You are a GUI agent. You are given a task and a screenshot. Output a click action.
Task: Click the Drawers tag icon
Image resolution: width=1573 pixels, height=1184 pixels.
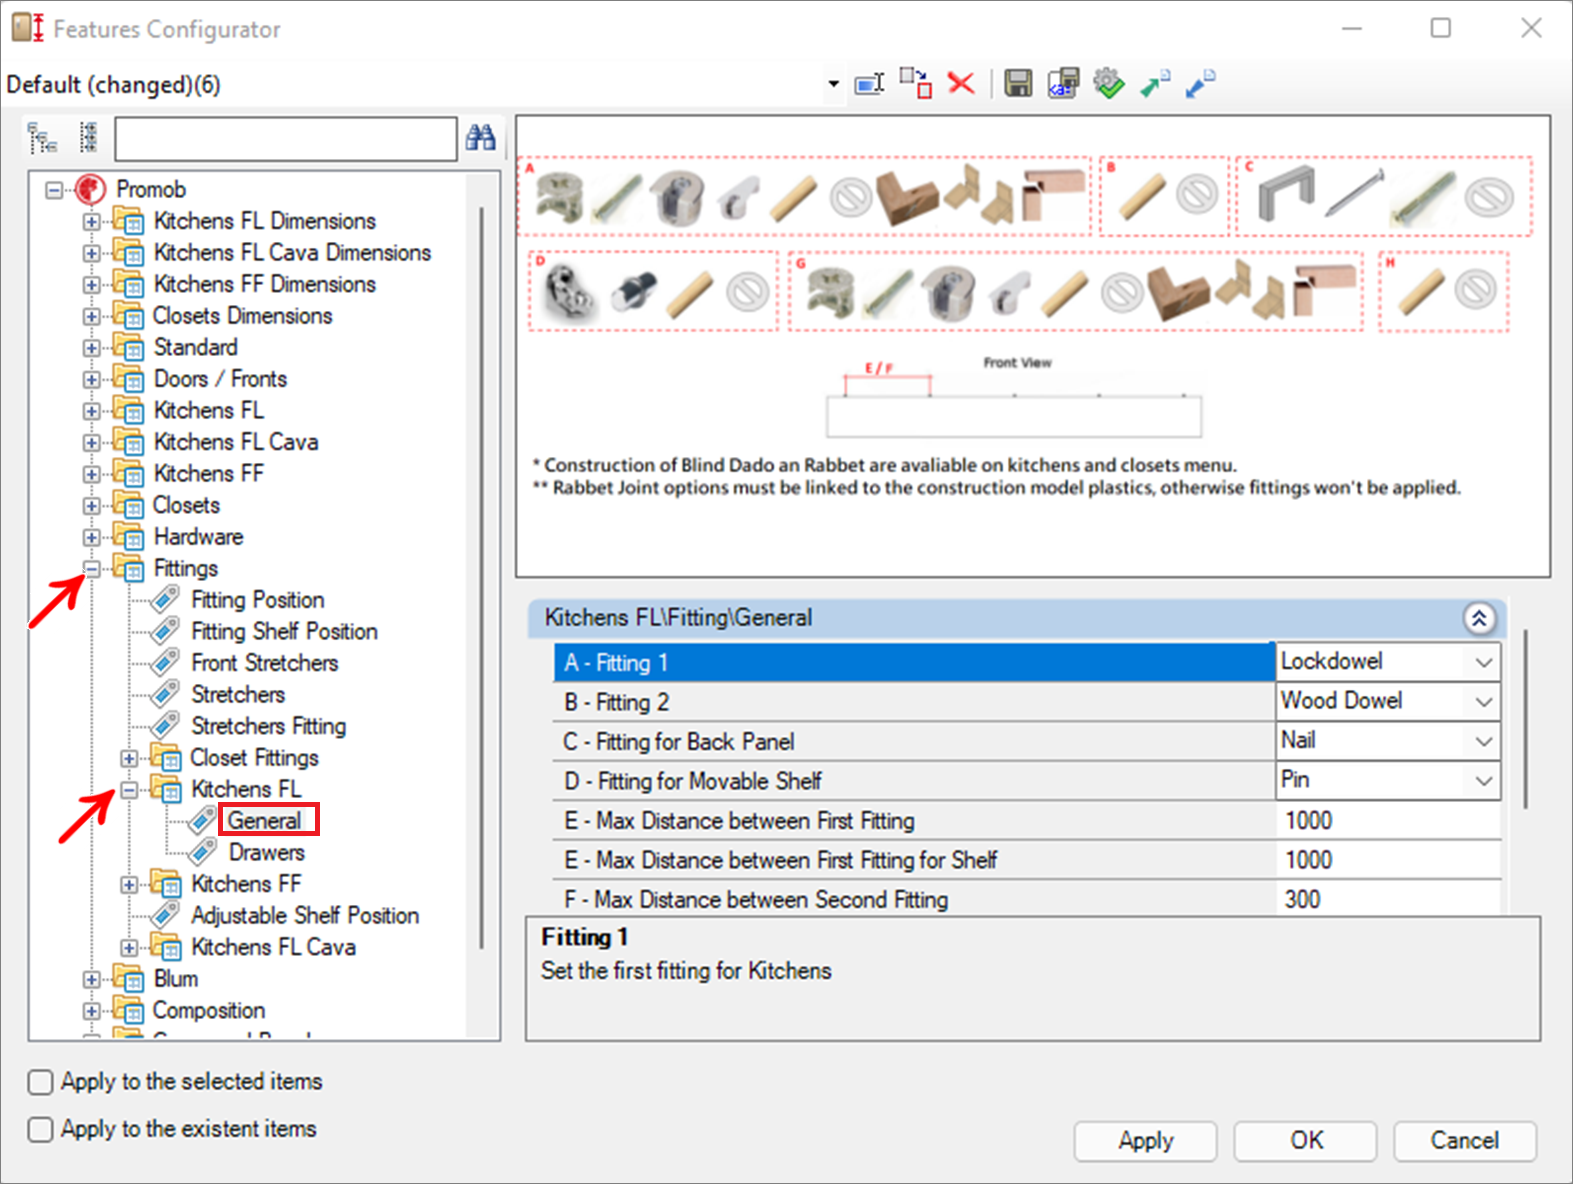point(203,852)
